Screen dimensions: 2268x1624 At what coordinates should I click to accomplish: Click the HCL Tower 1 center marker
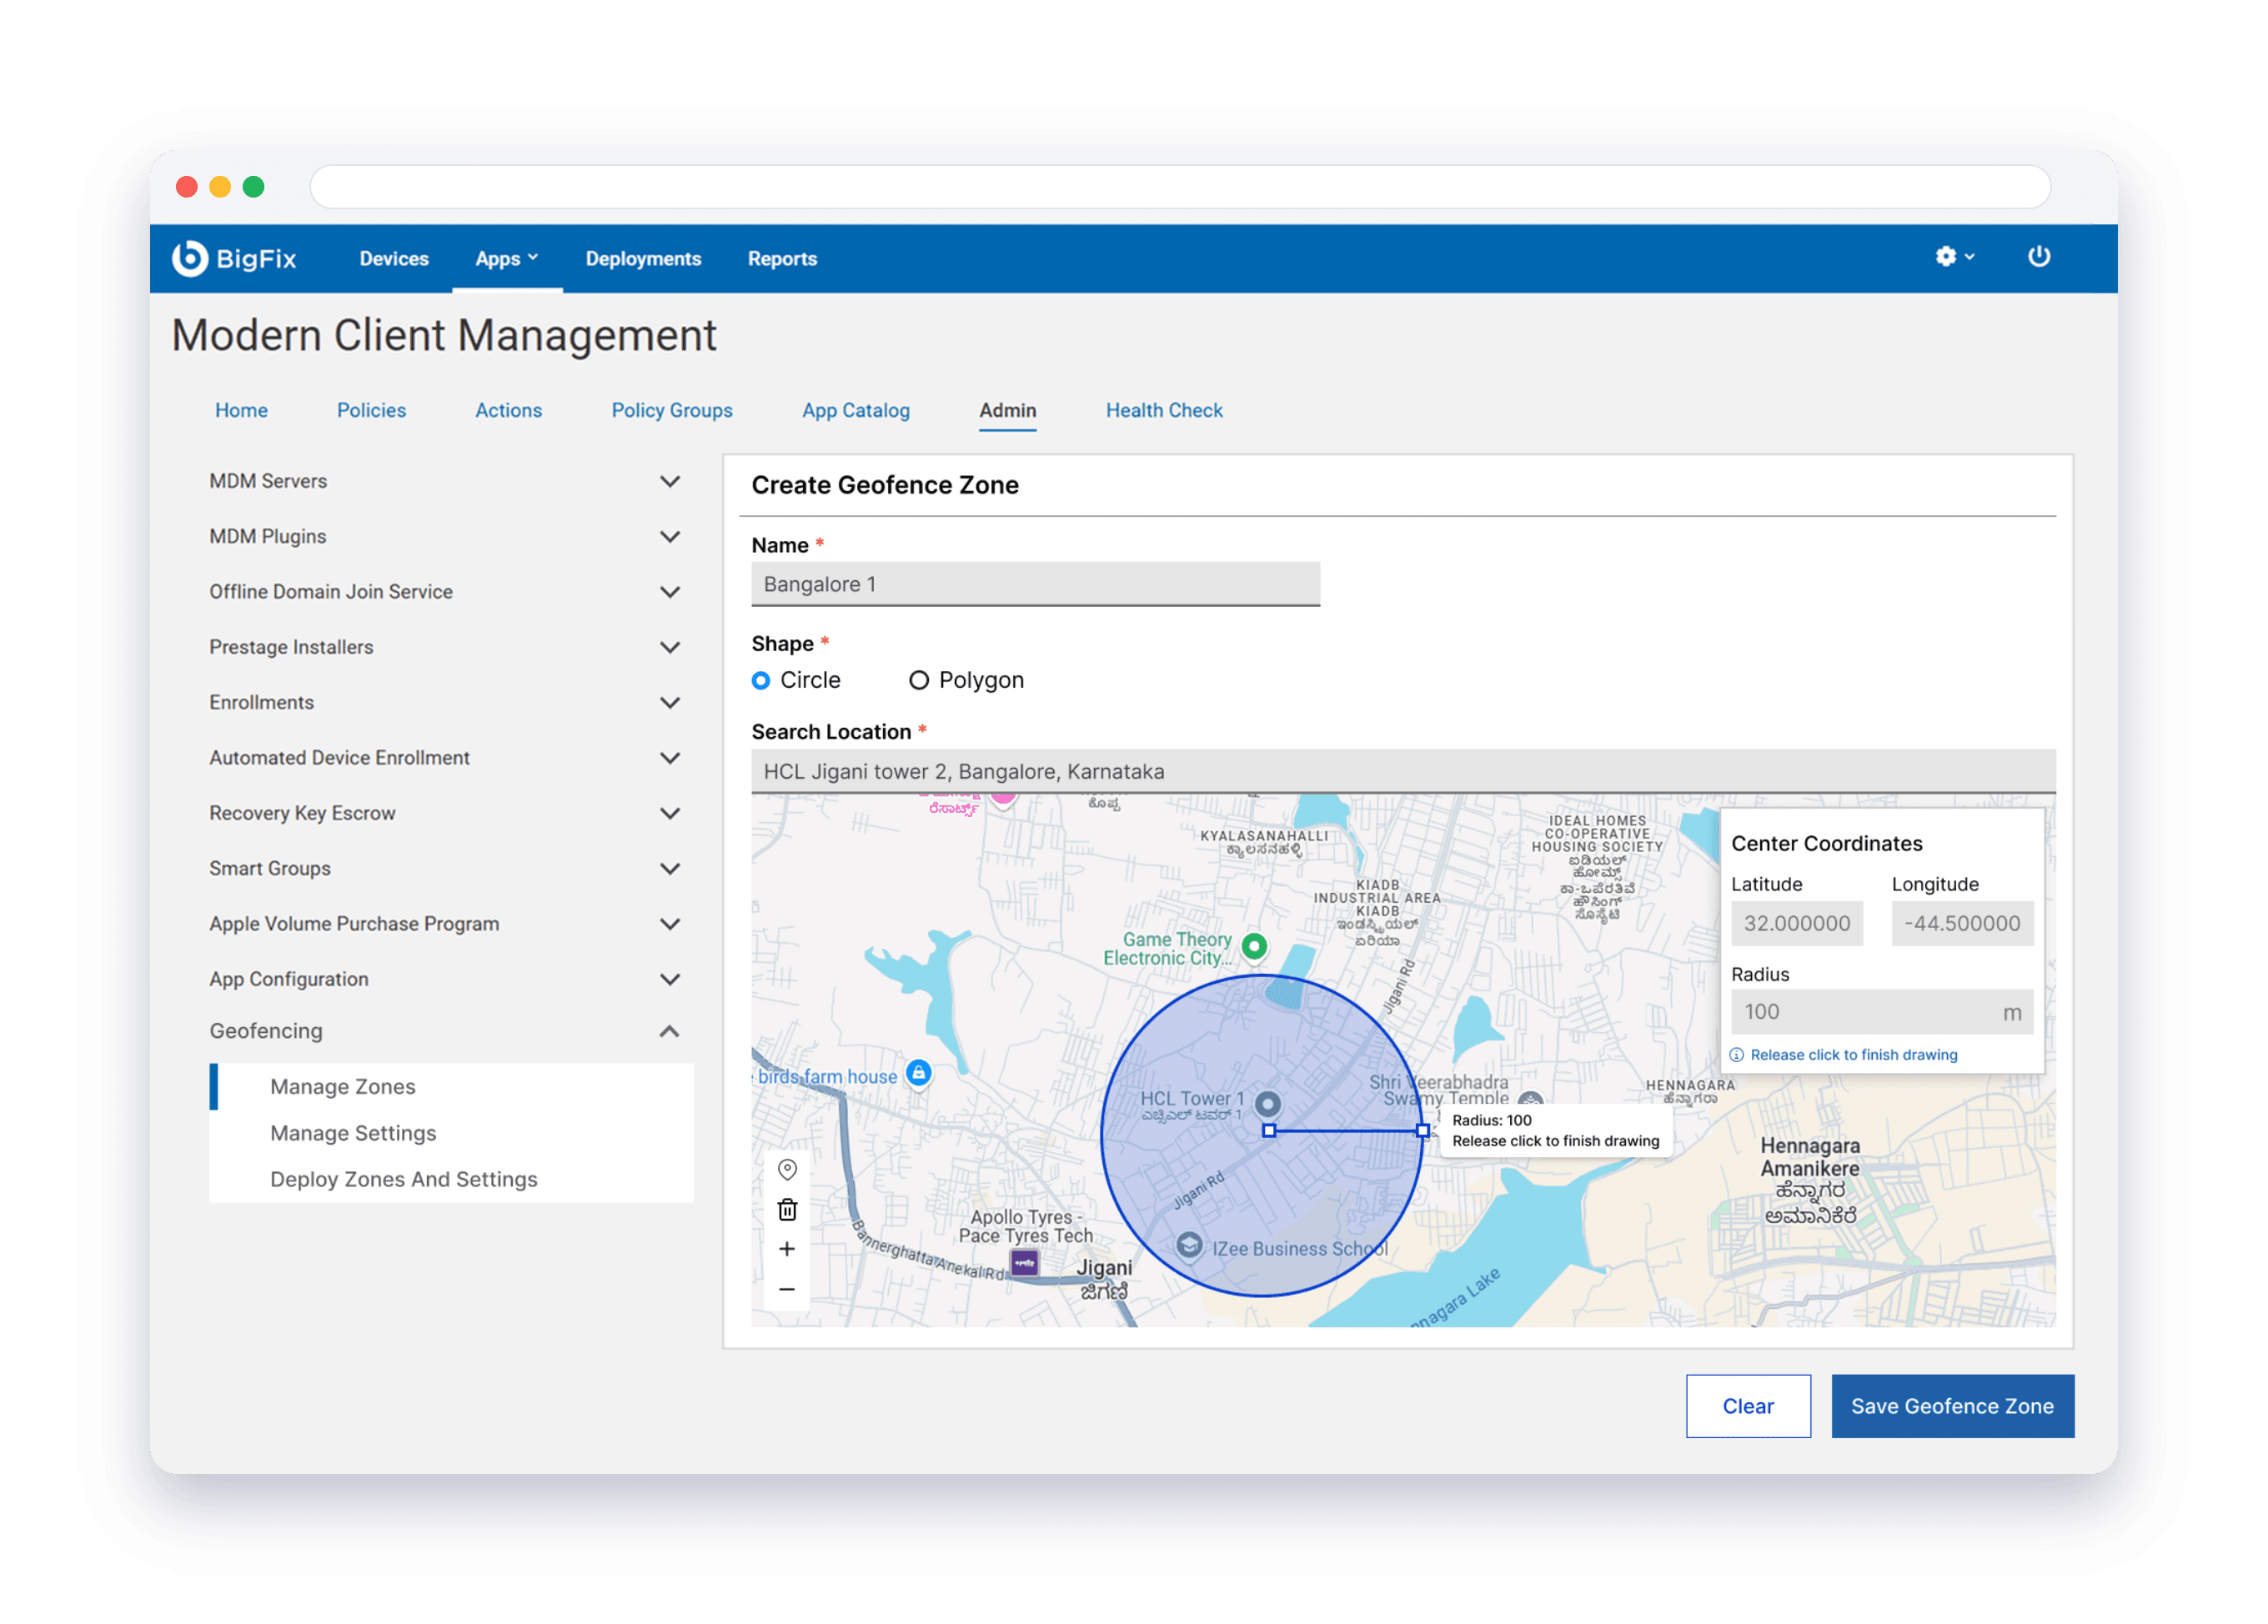pos(1267,1104)
